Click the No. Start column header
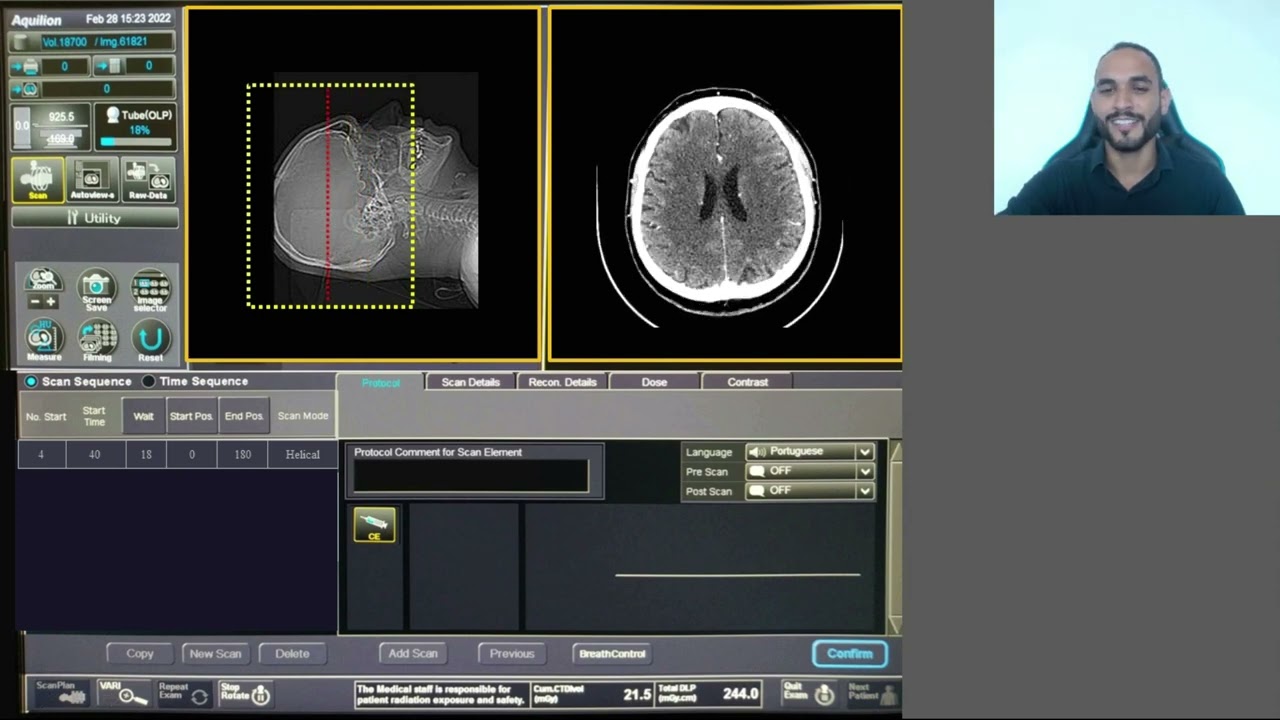This screenshot has width=1280, height=720. pos(46,416)
